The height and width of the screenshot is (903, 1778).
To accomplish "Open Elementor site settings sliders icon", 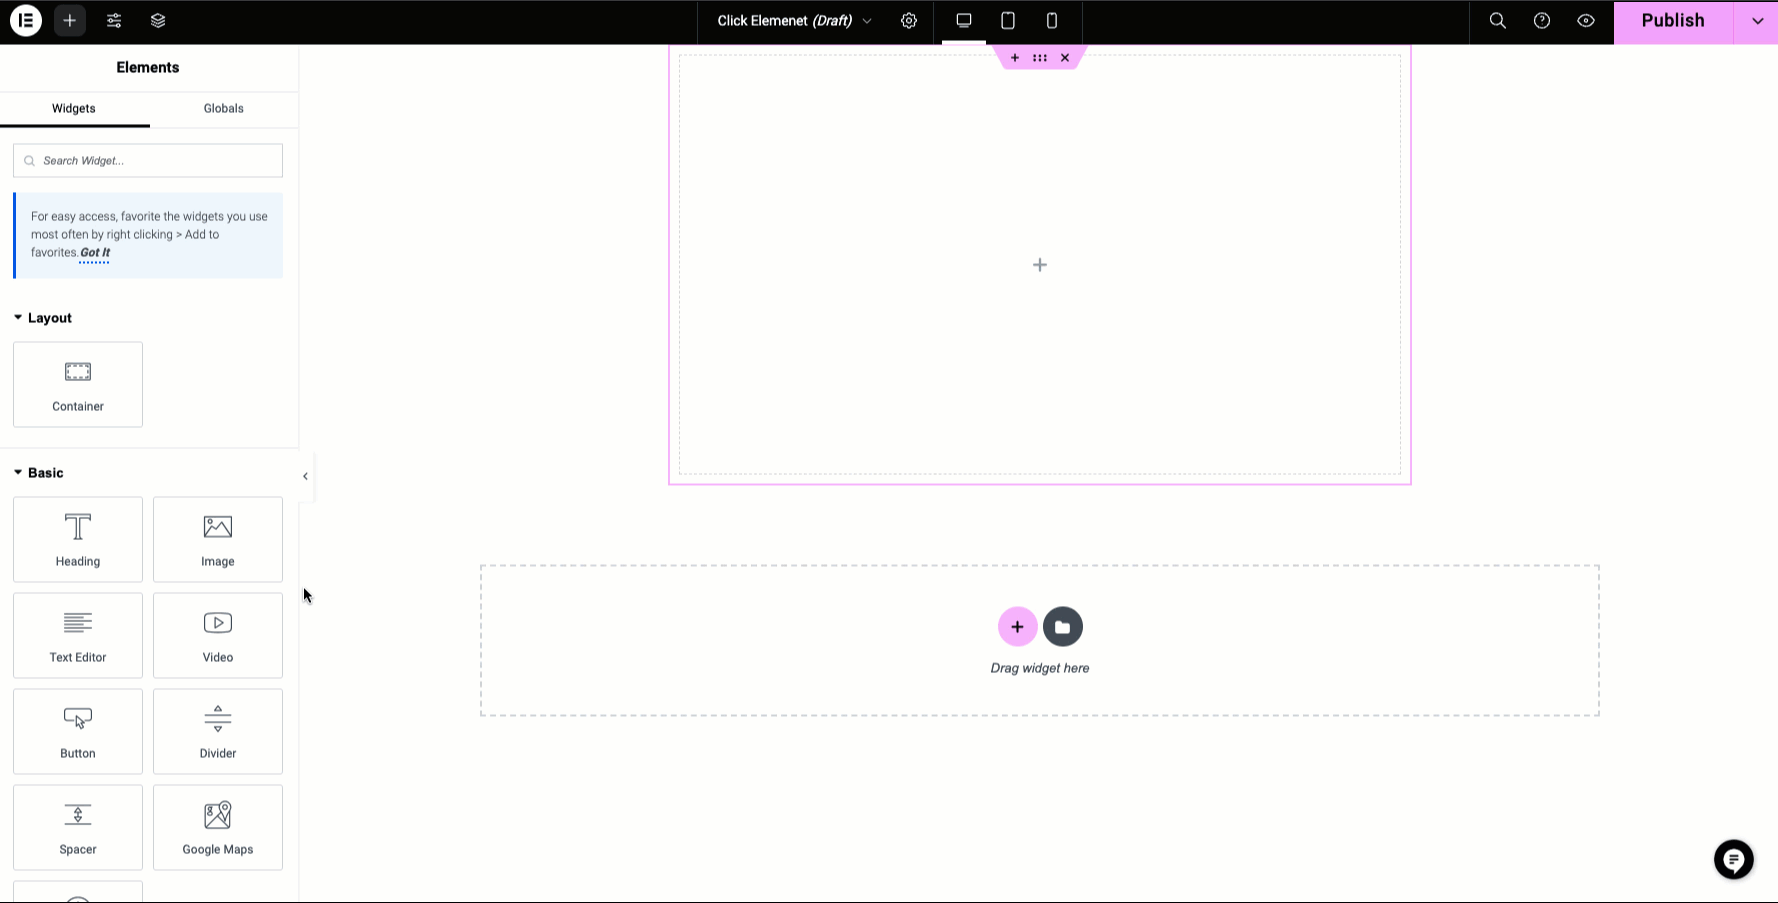I will tap(113, 20).
